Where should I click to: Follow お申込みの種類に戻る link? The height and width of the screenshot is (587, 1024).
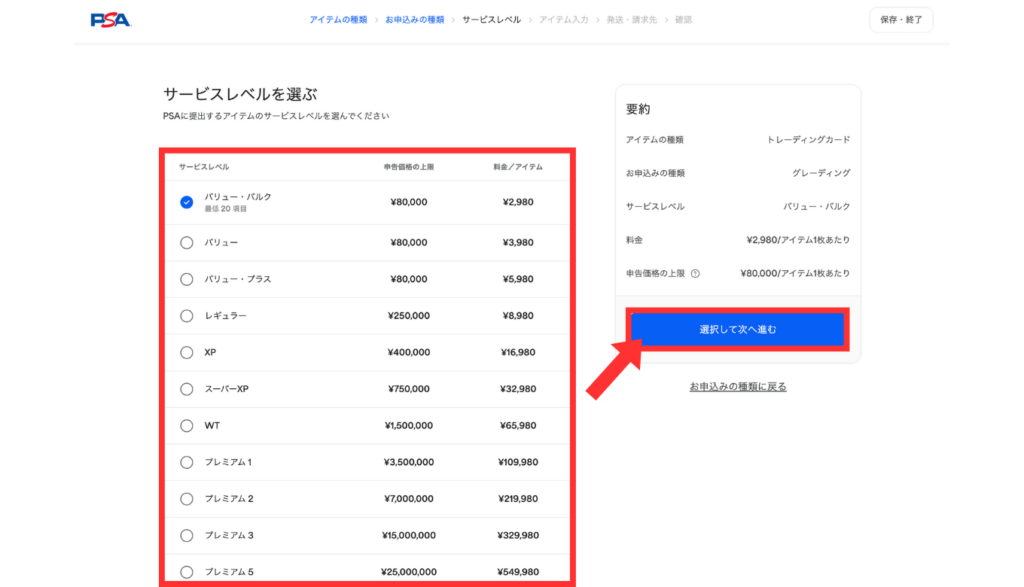(738, 387)
